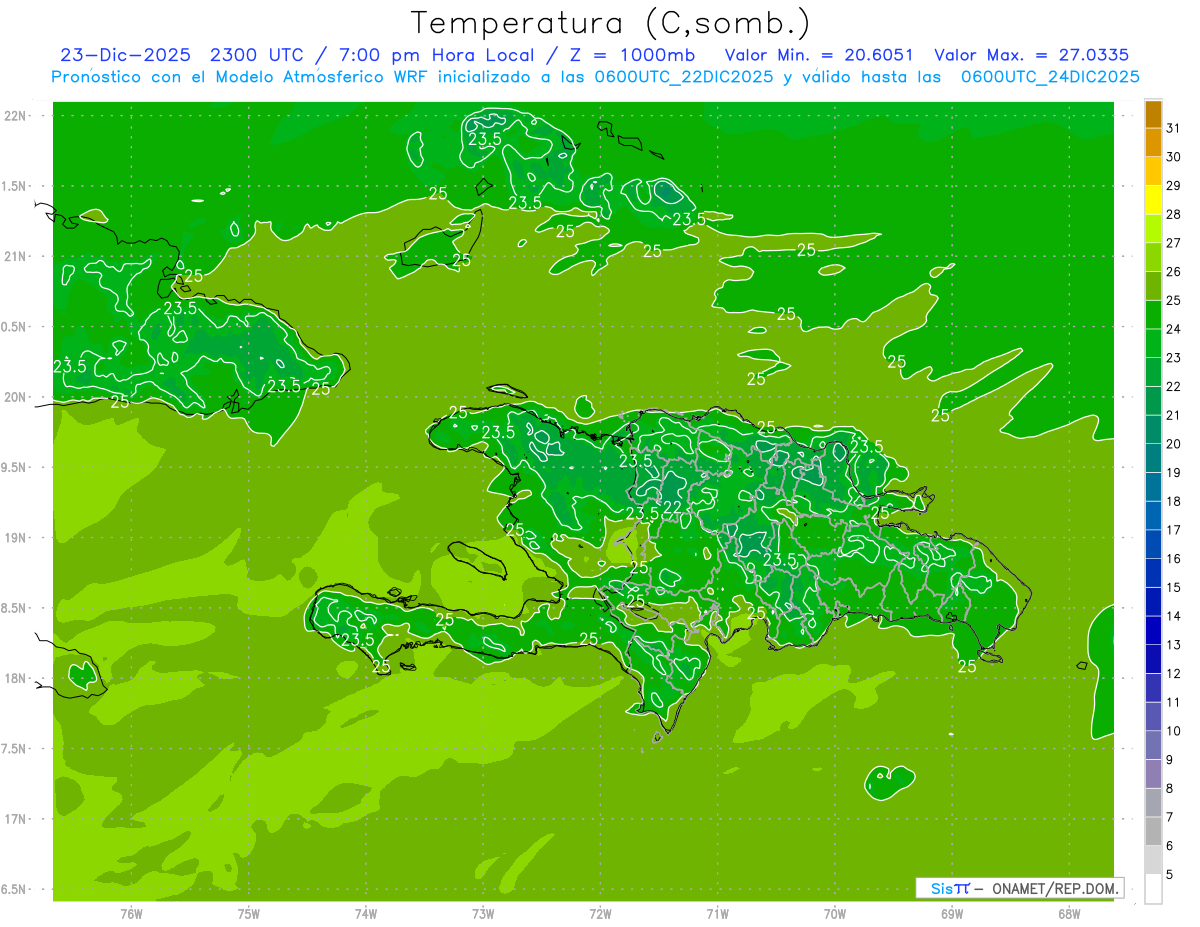Click the 19N latitude axis label
The image size is (1200, 927).
click(x=16, y=538)
